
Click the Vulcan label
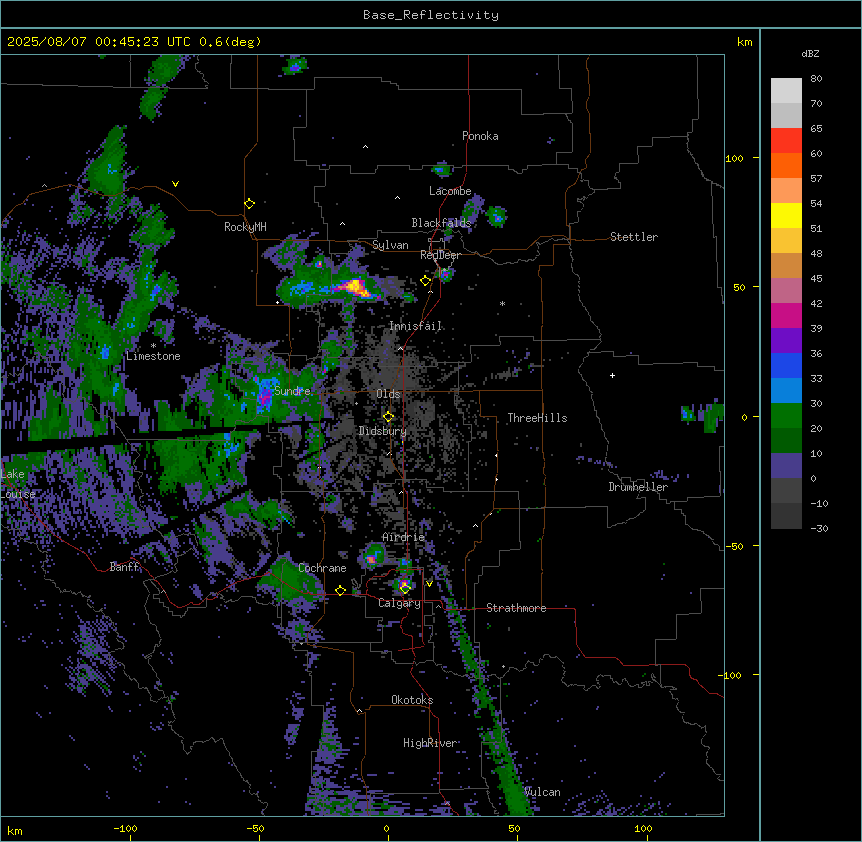tap(542, 792)
